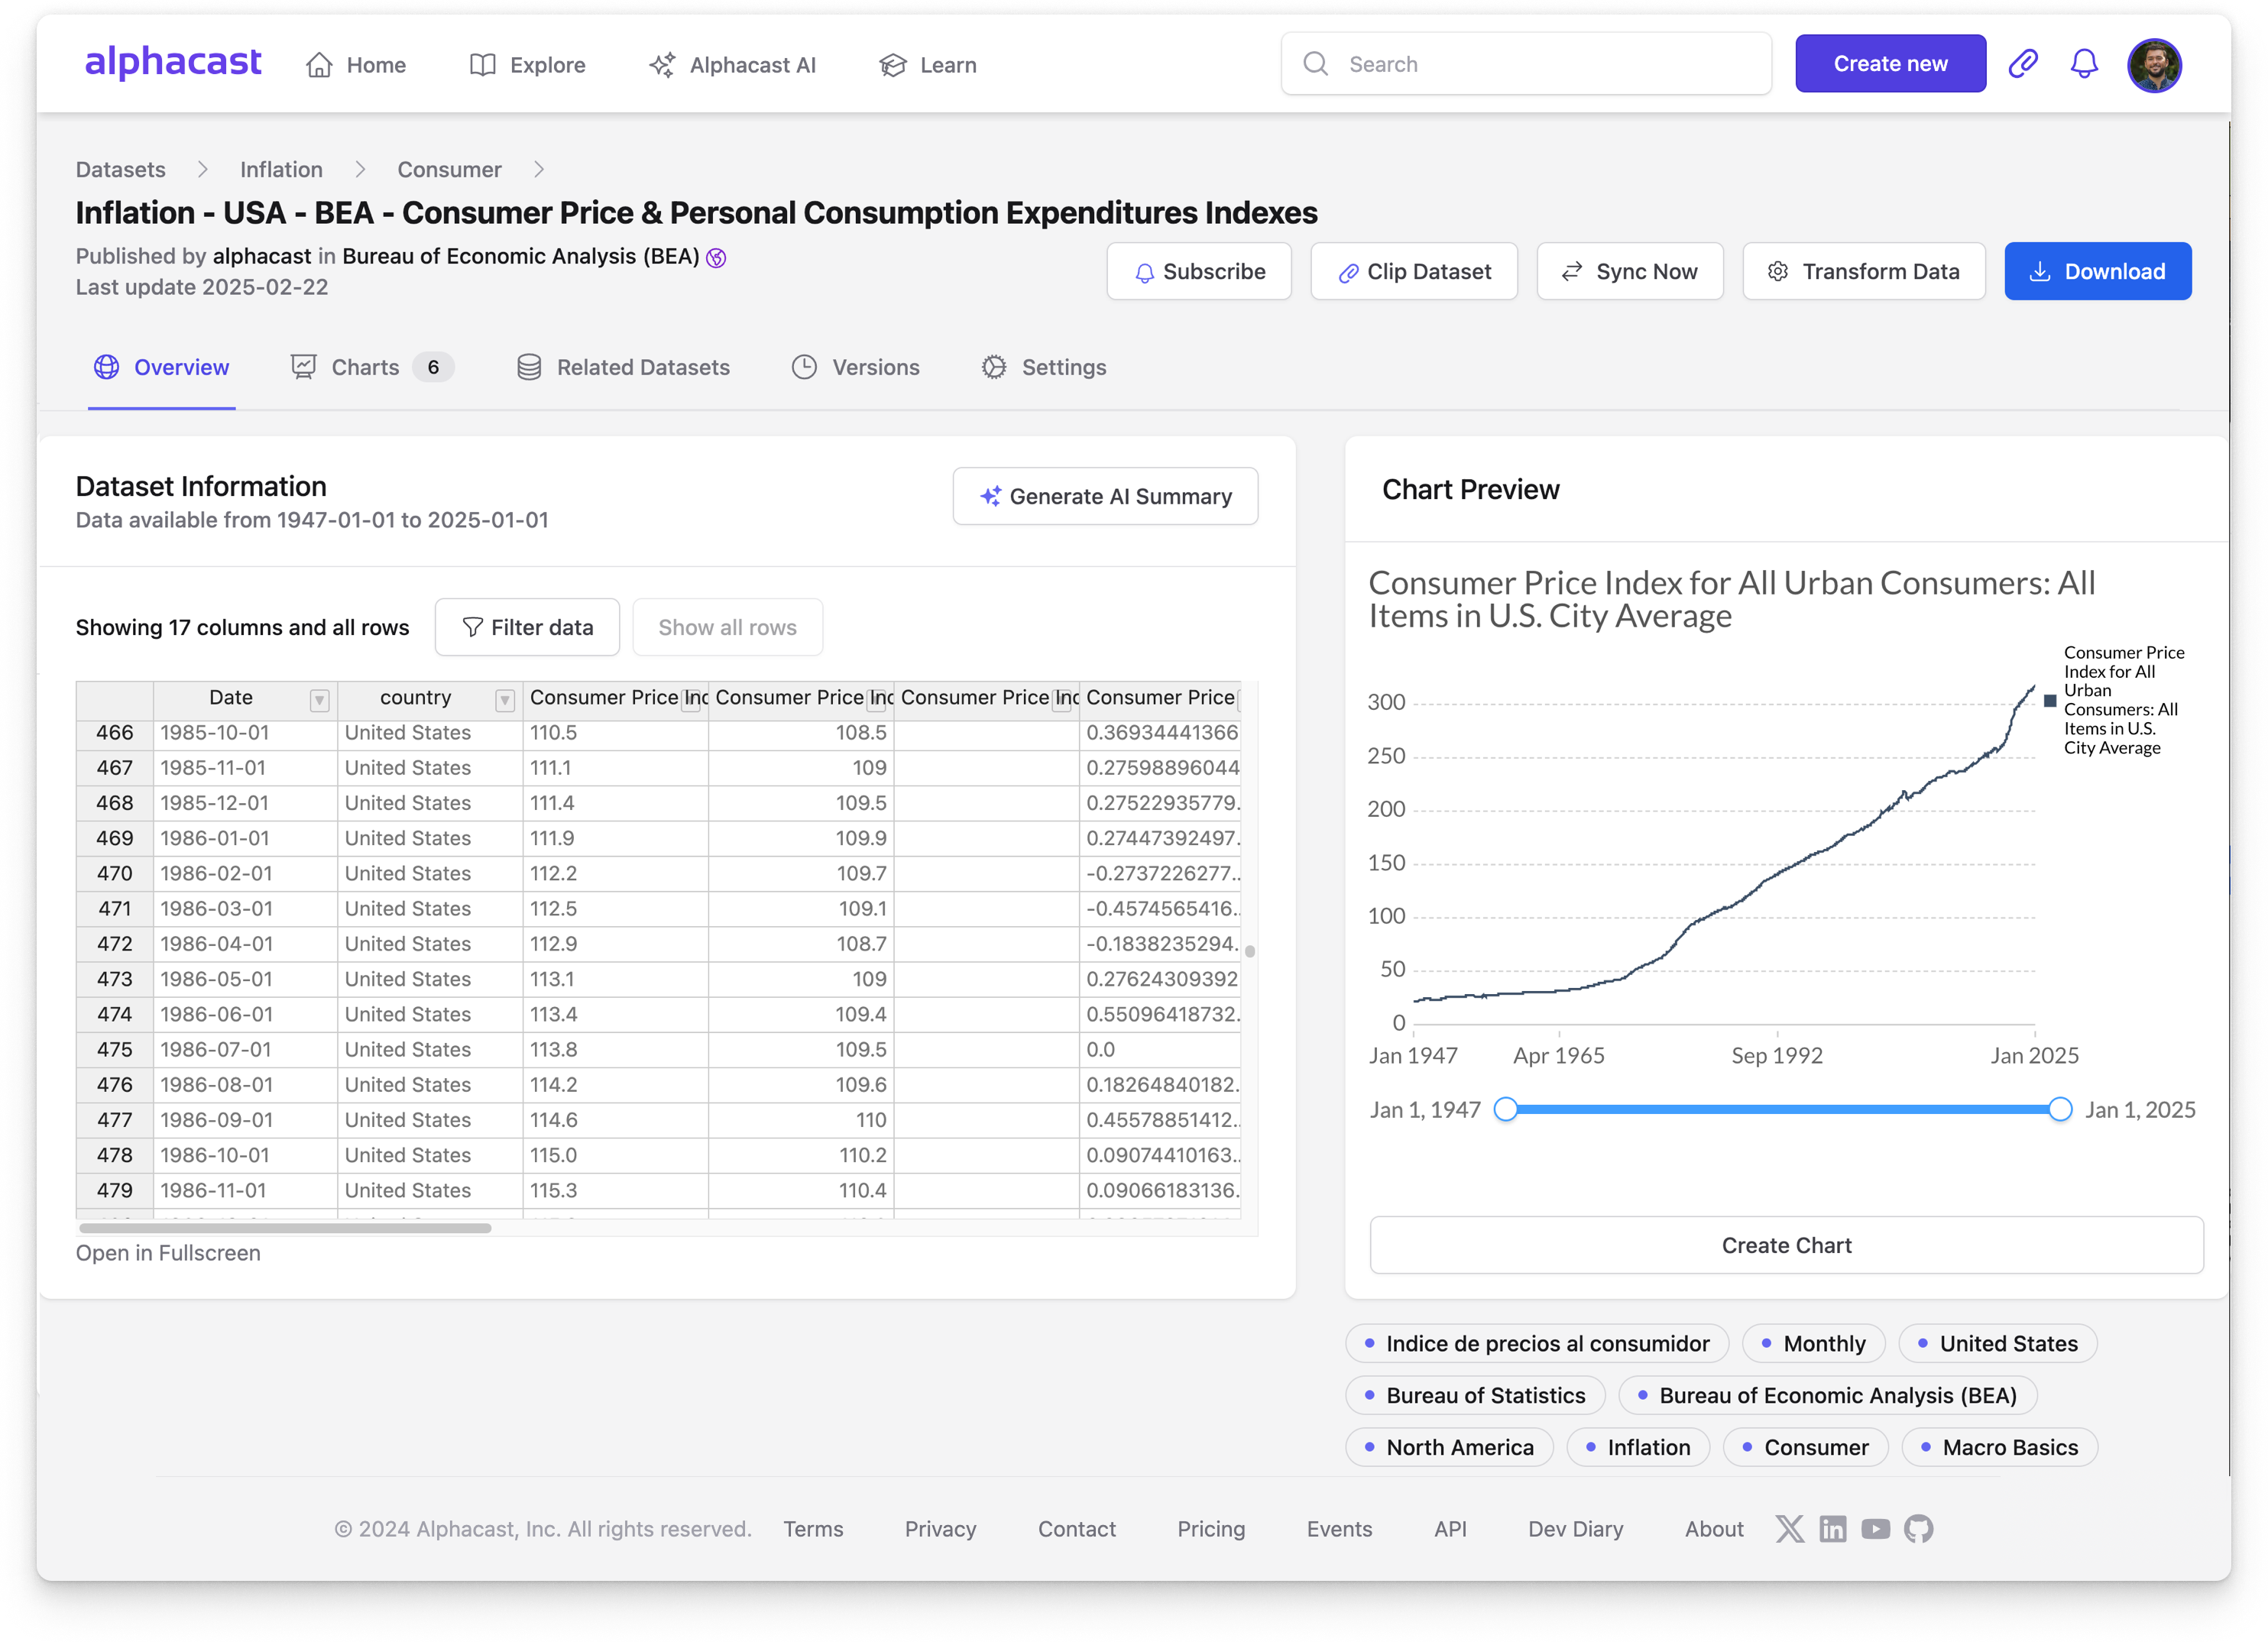
Task: Click the end handle of the date range slider
Action: coord(2060,1109)
